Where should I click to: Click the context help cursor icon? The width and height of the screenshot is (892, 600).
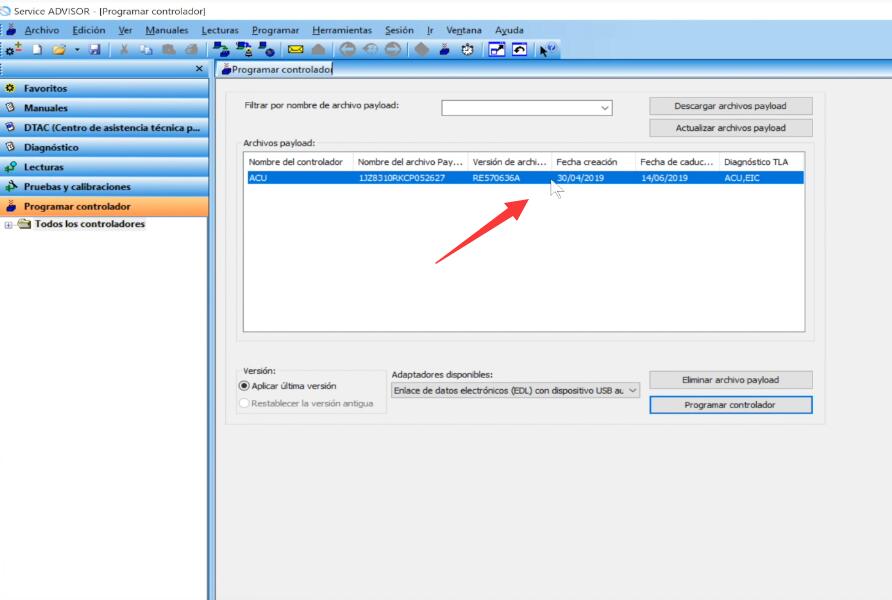(x=547, y=50)
